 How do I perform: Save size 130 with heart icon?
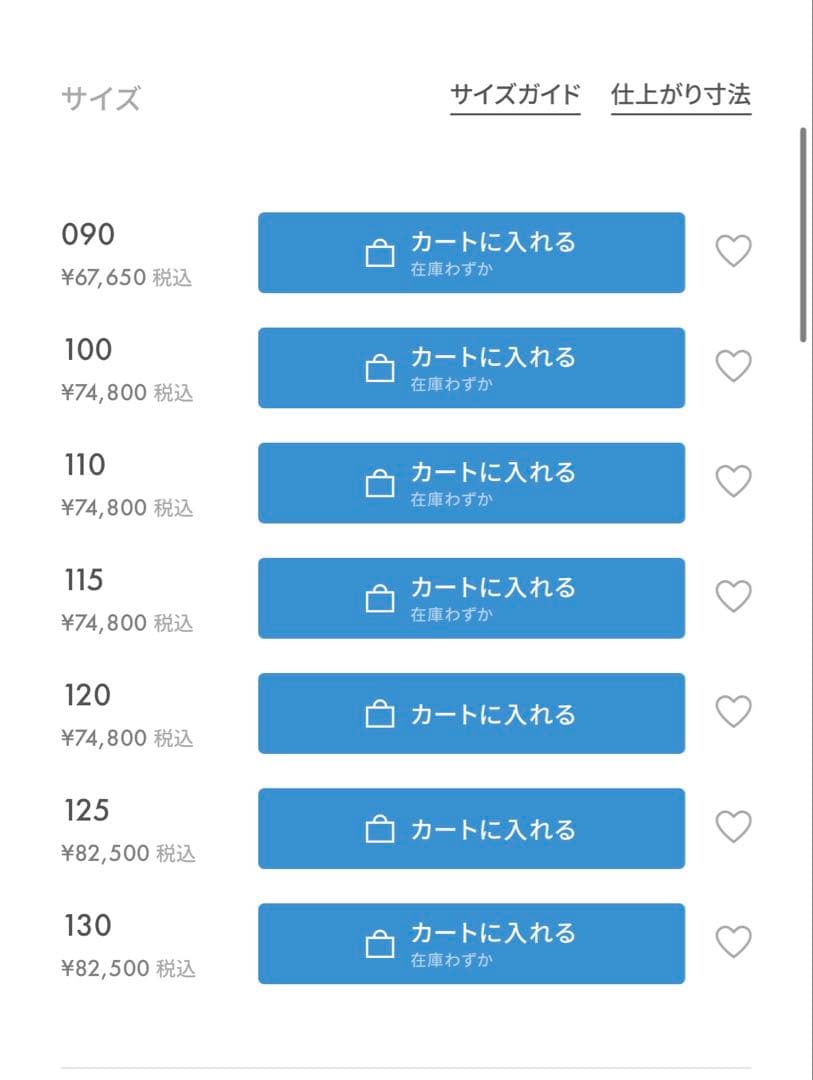(x=734, y=941)
